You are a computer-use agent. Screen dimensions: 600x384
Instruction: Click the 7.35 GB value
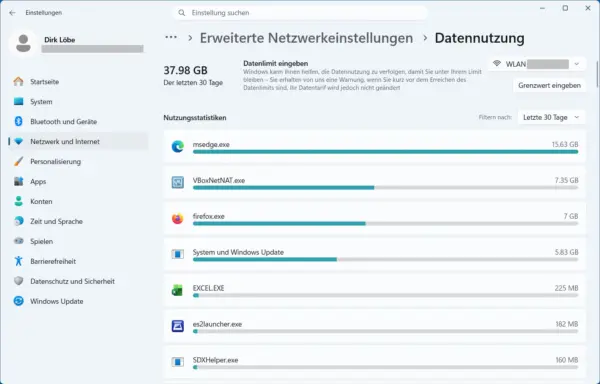(566, 180)
